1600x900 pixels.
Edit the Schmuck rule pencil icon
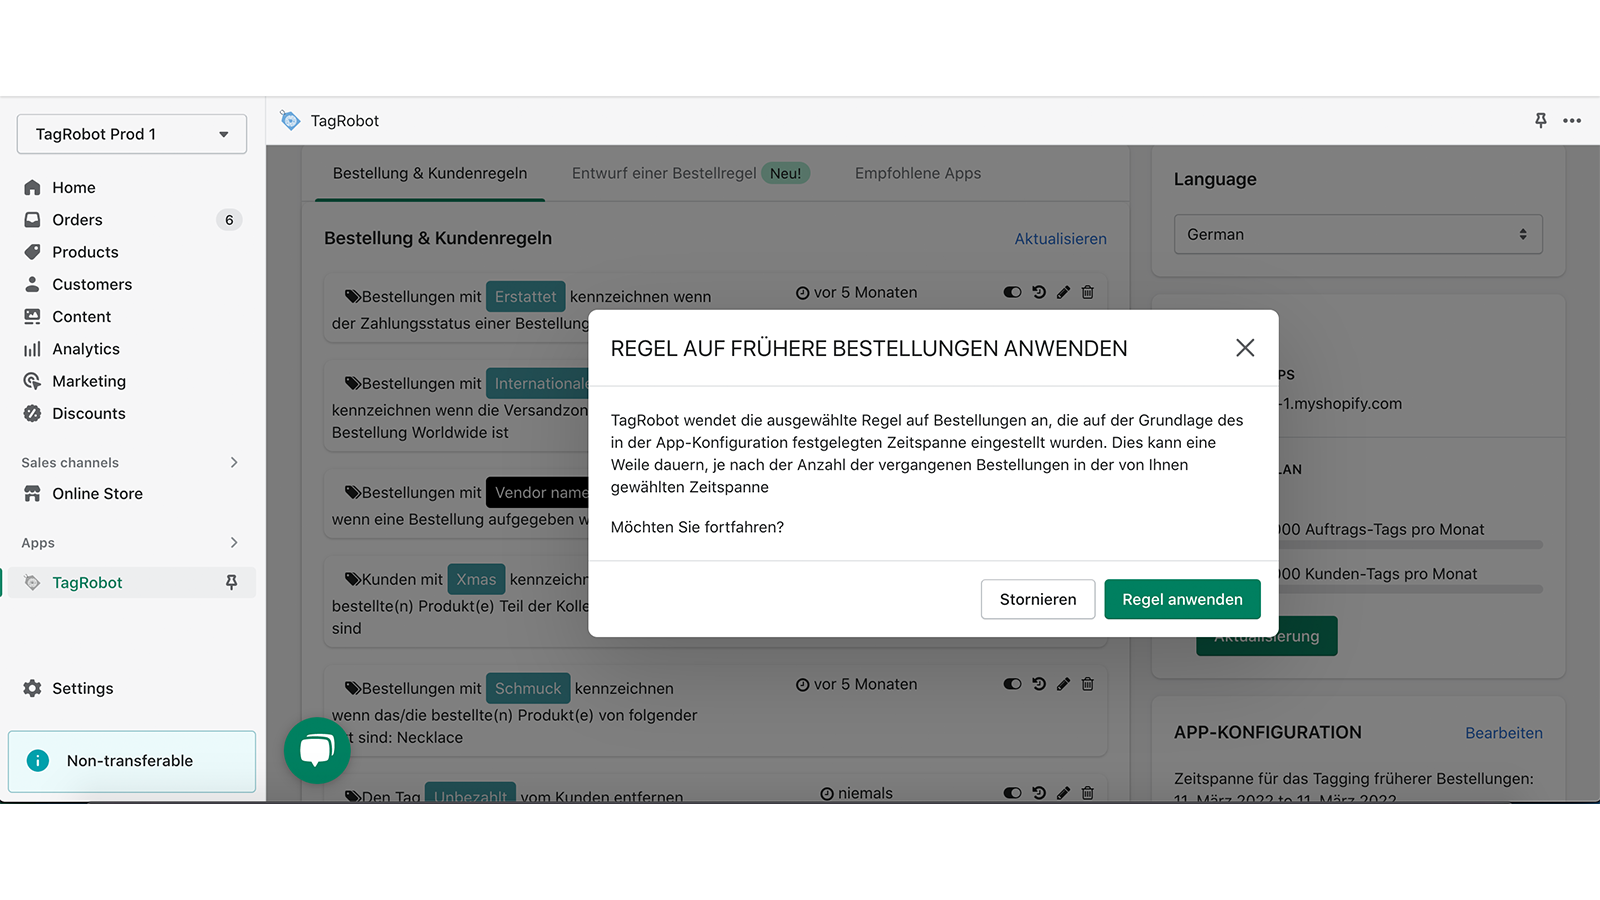pos(1063,684)
